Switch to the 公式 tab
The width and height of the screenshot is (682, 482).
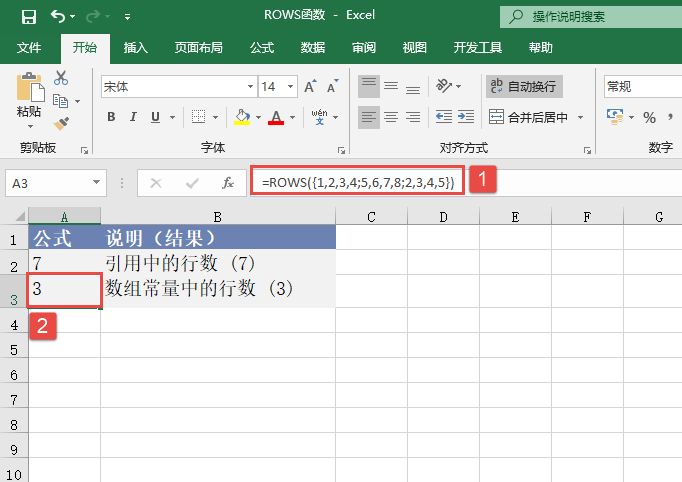(262, 47)
